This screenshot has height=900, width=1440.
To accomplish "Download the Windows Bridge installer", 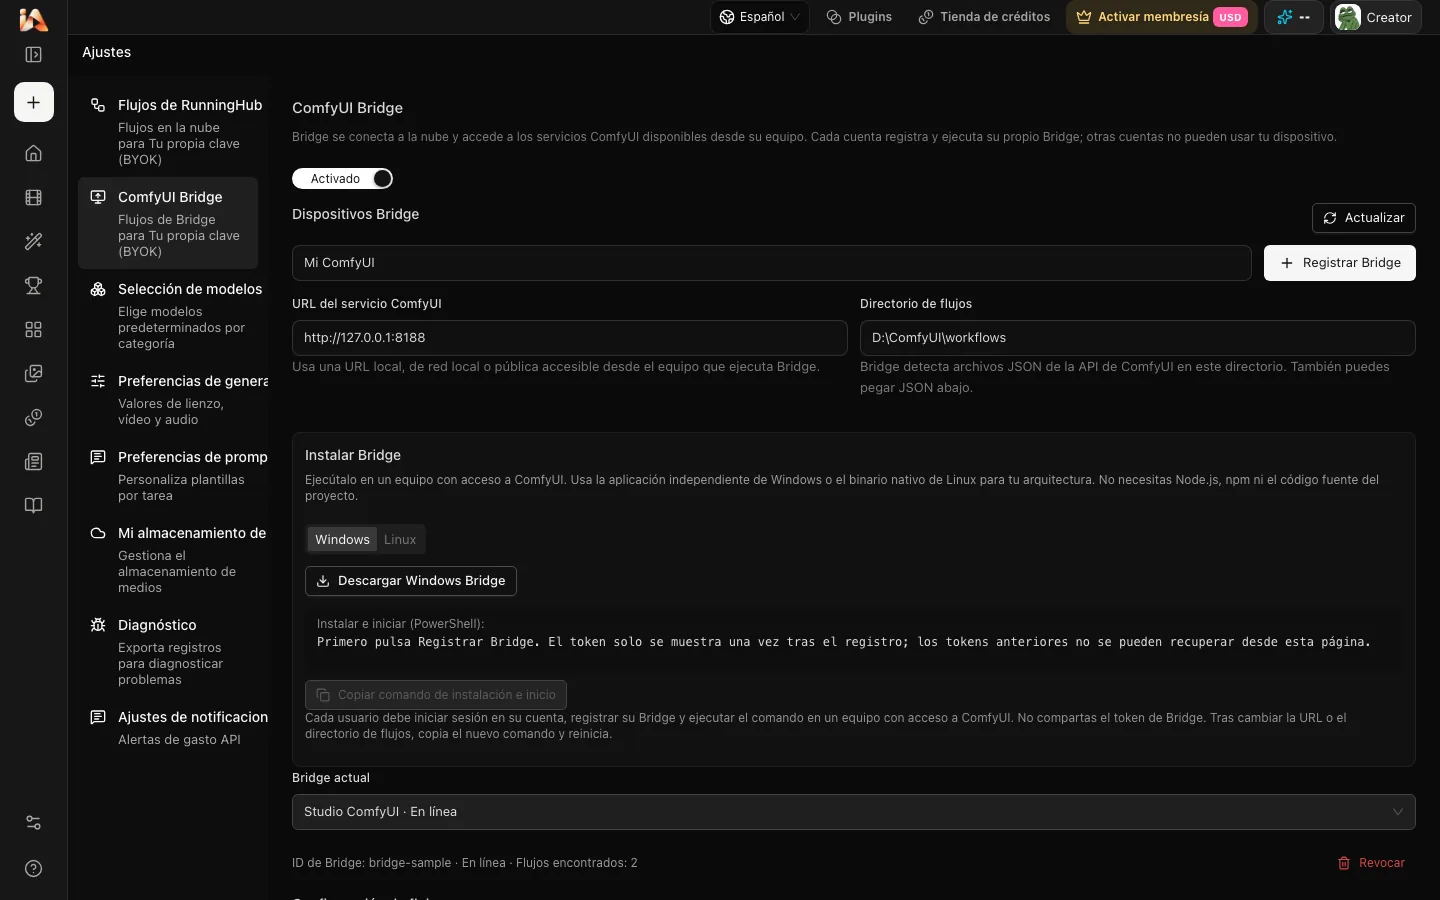I will [411, 581].
